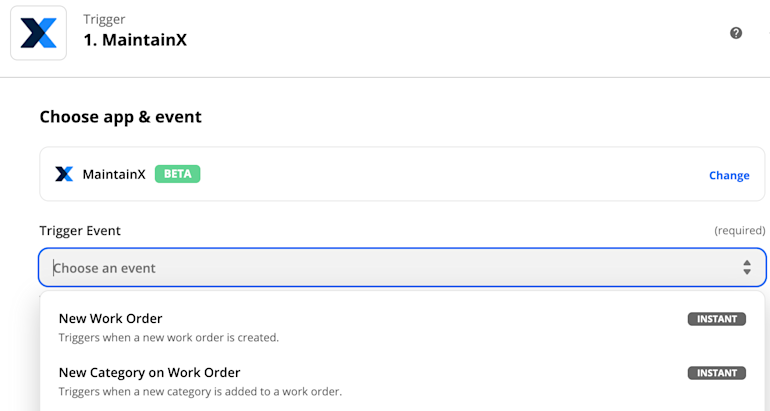Select the New Work Order trigger event
The height and width of the screenshot is (411, 770).
[x=402, y=328]
